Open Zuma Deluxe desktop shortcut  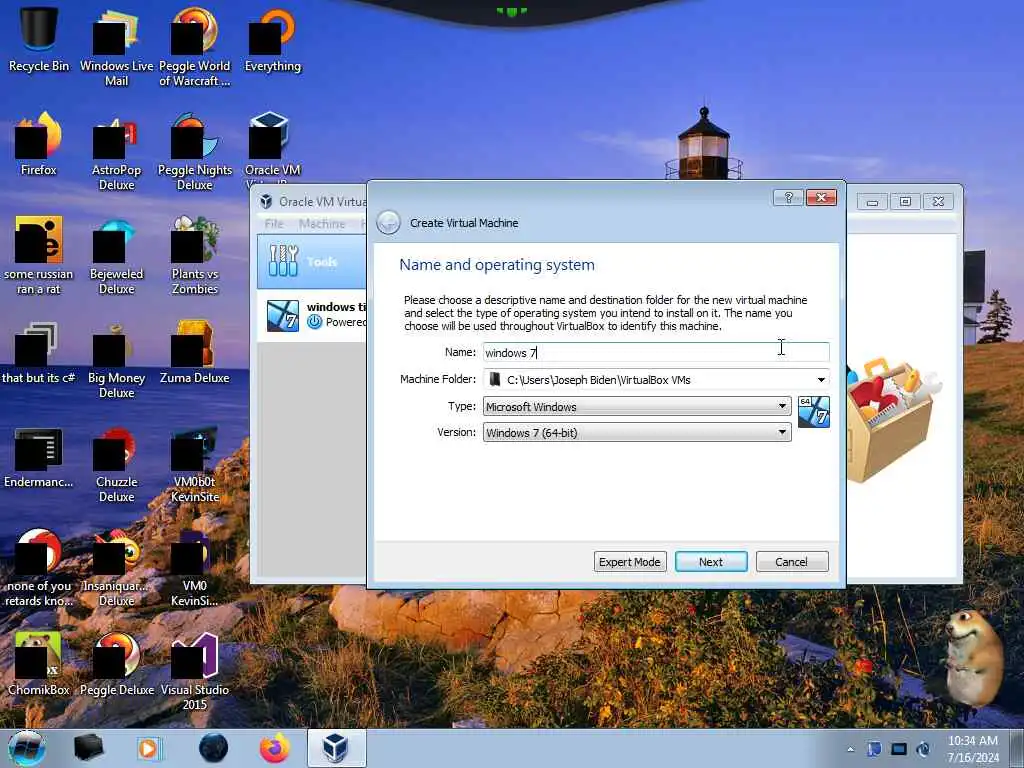(x=195, y=353)
